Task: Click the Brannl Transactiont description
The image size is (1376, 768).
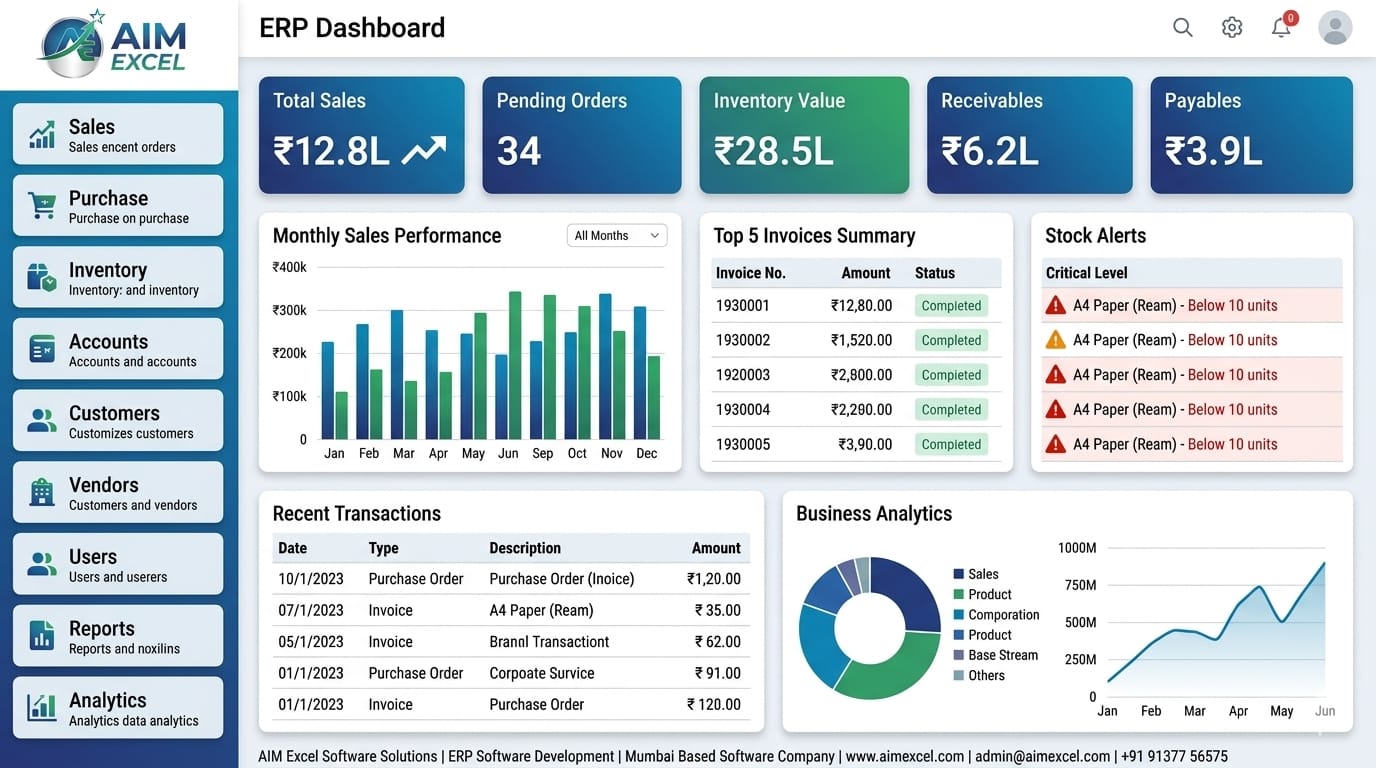Action: (549, 642)
